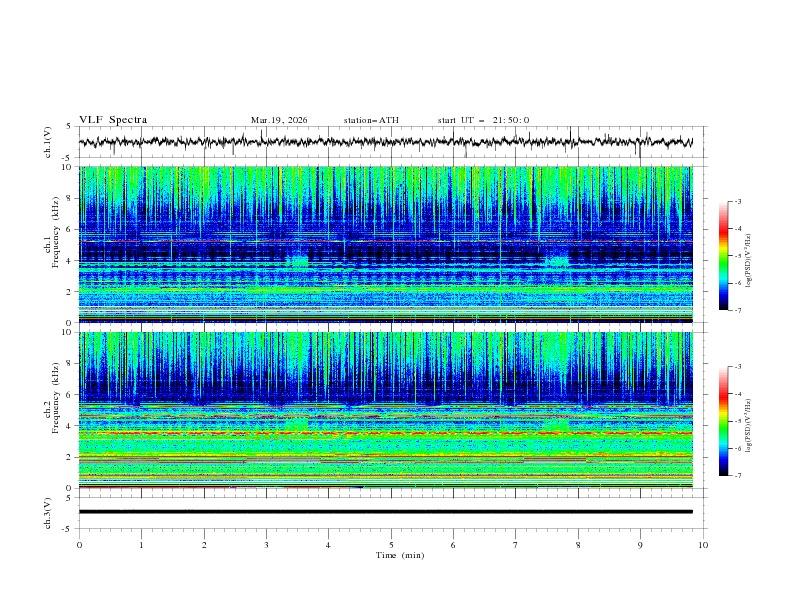The height and width of the screenshot is (612, 792).
Task: Click the start UT time label
Action: [483, 120]
